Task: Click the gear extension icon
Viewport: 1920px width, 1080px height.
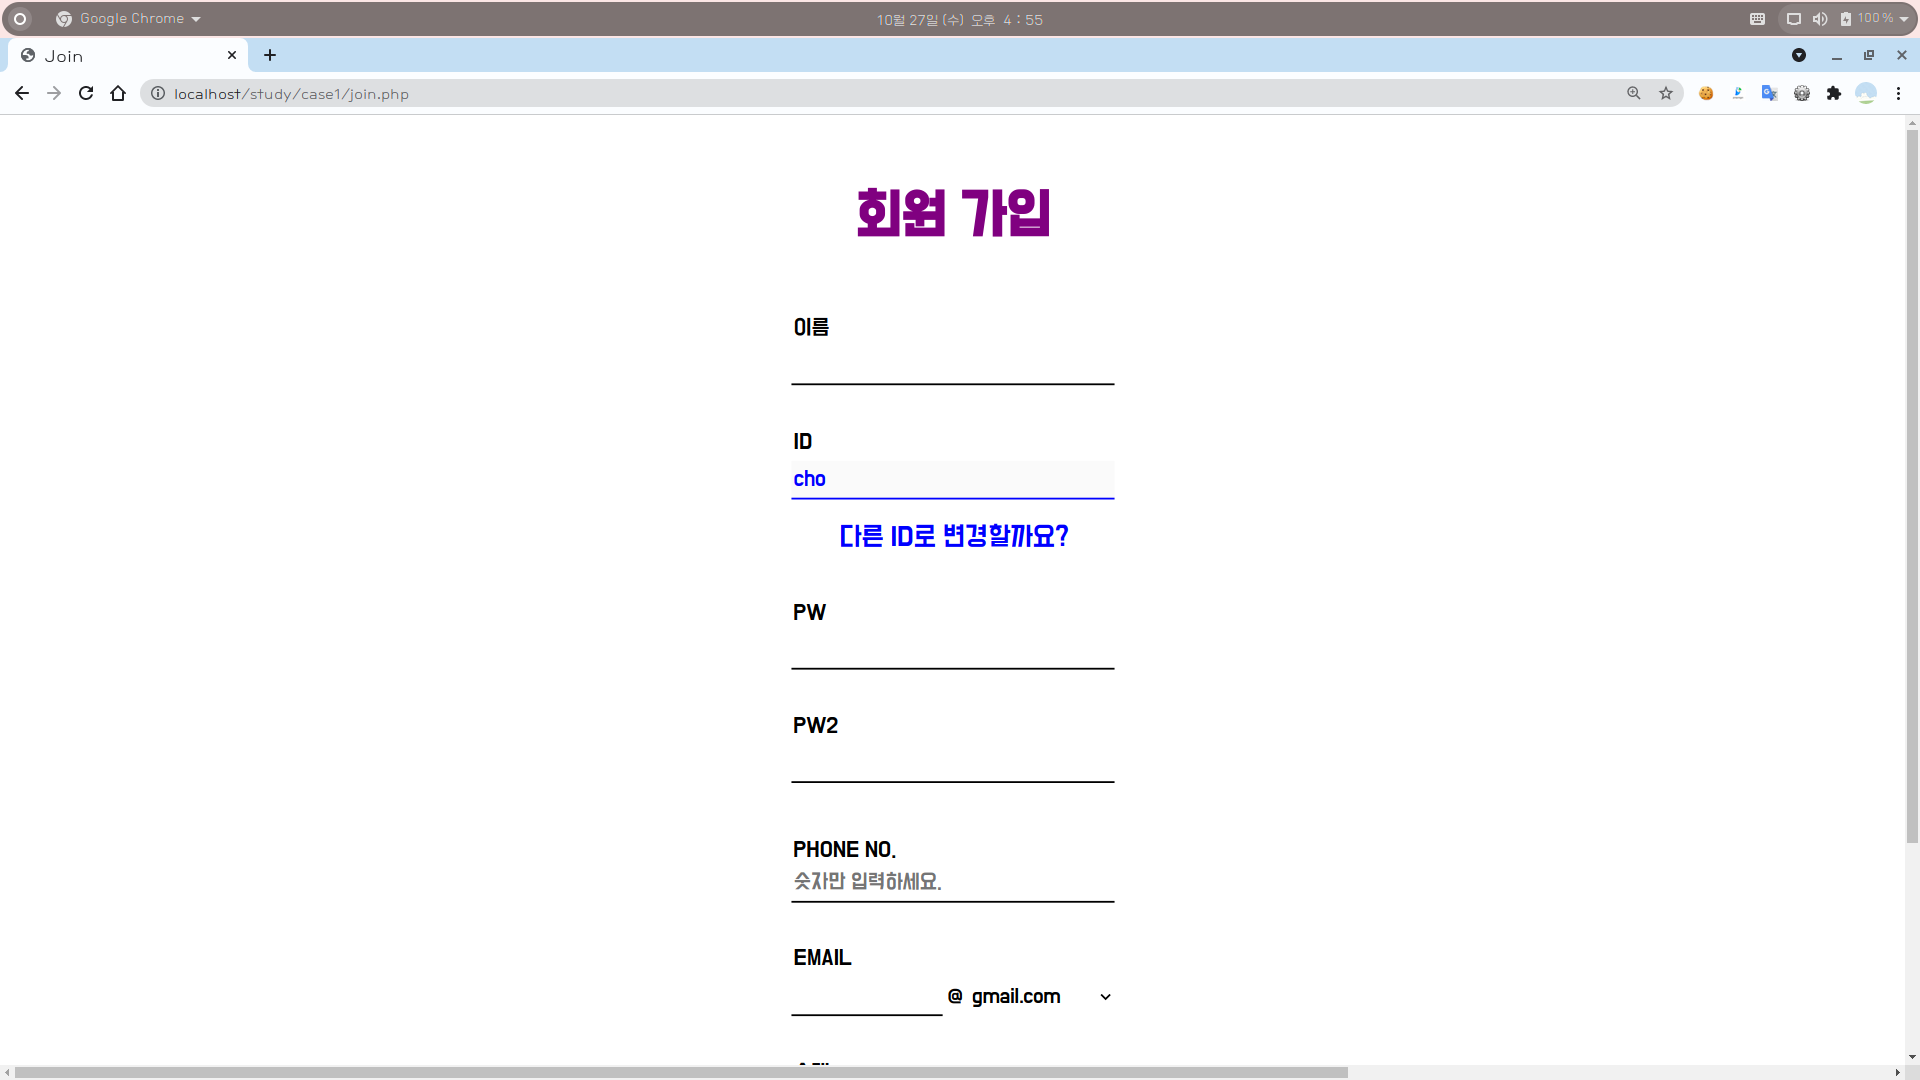Action: click(x=1801, y=93)
